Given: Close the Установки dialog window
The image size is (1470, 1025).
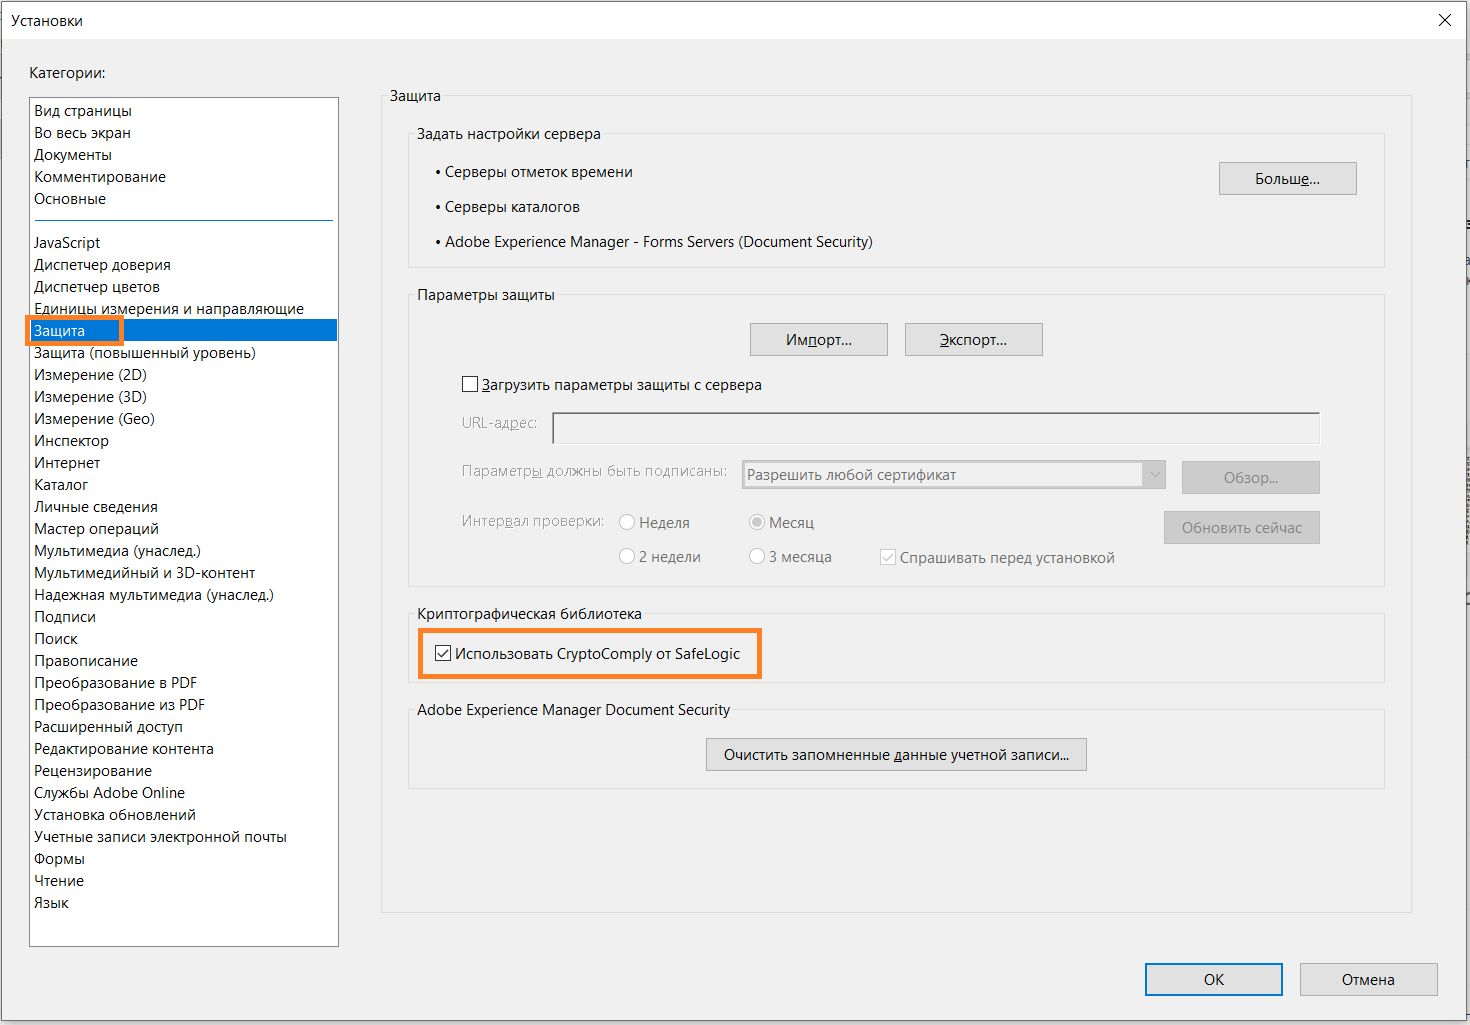Looking at the screenshot, I should (x=1444, y=20).
